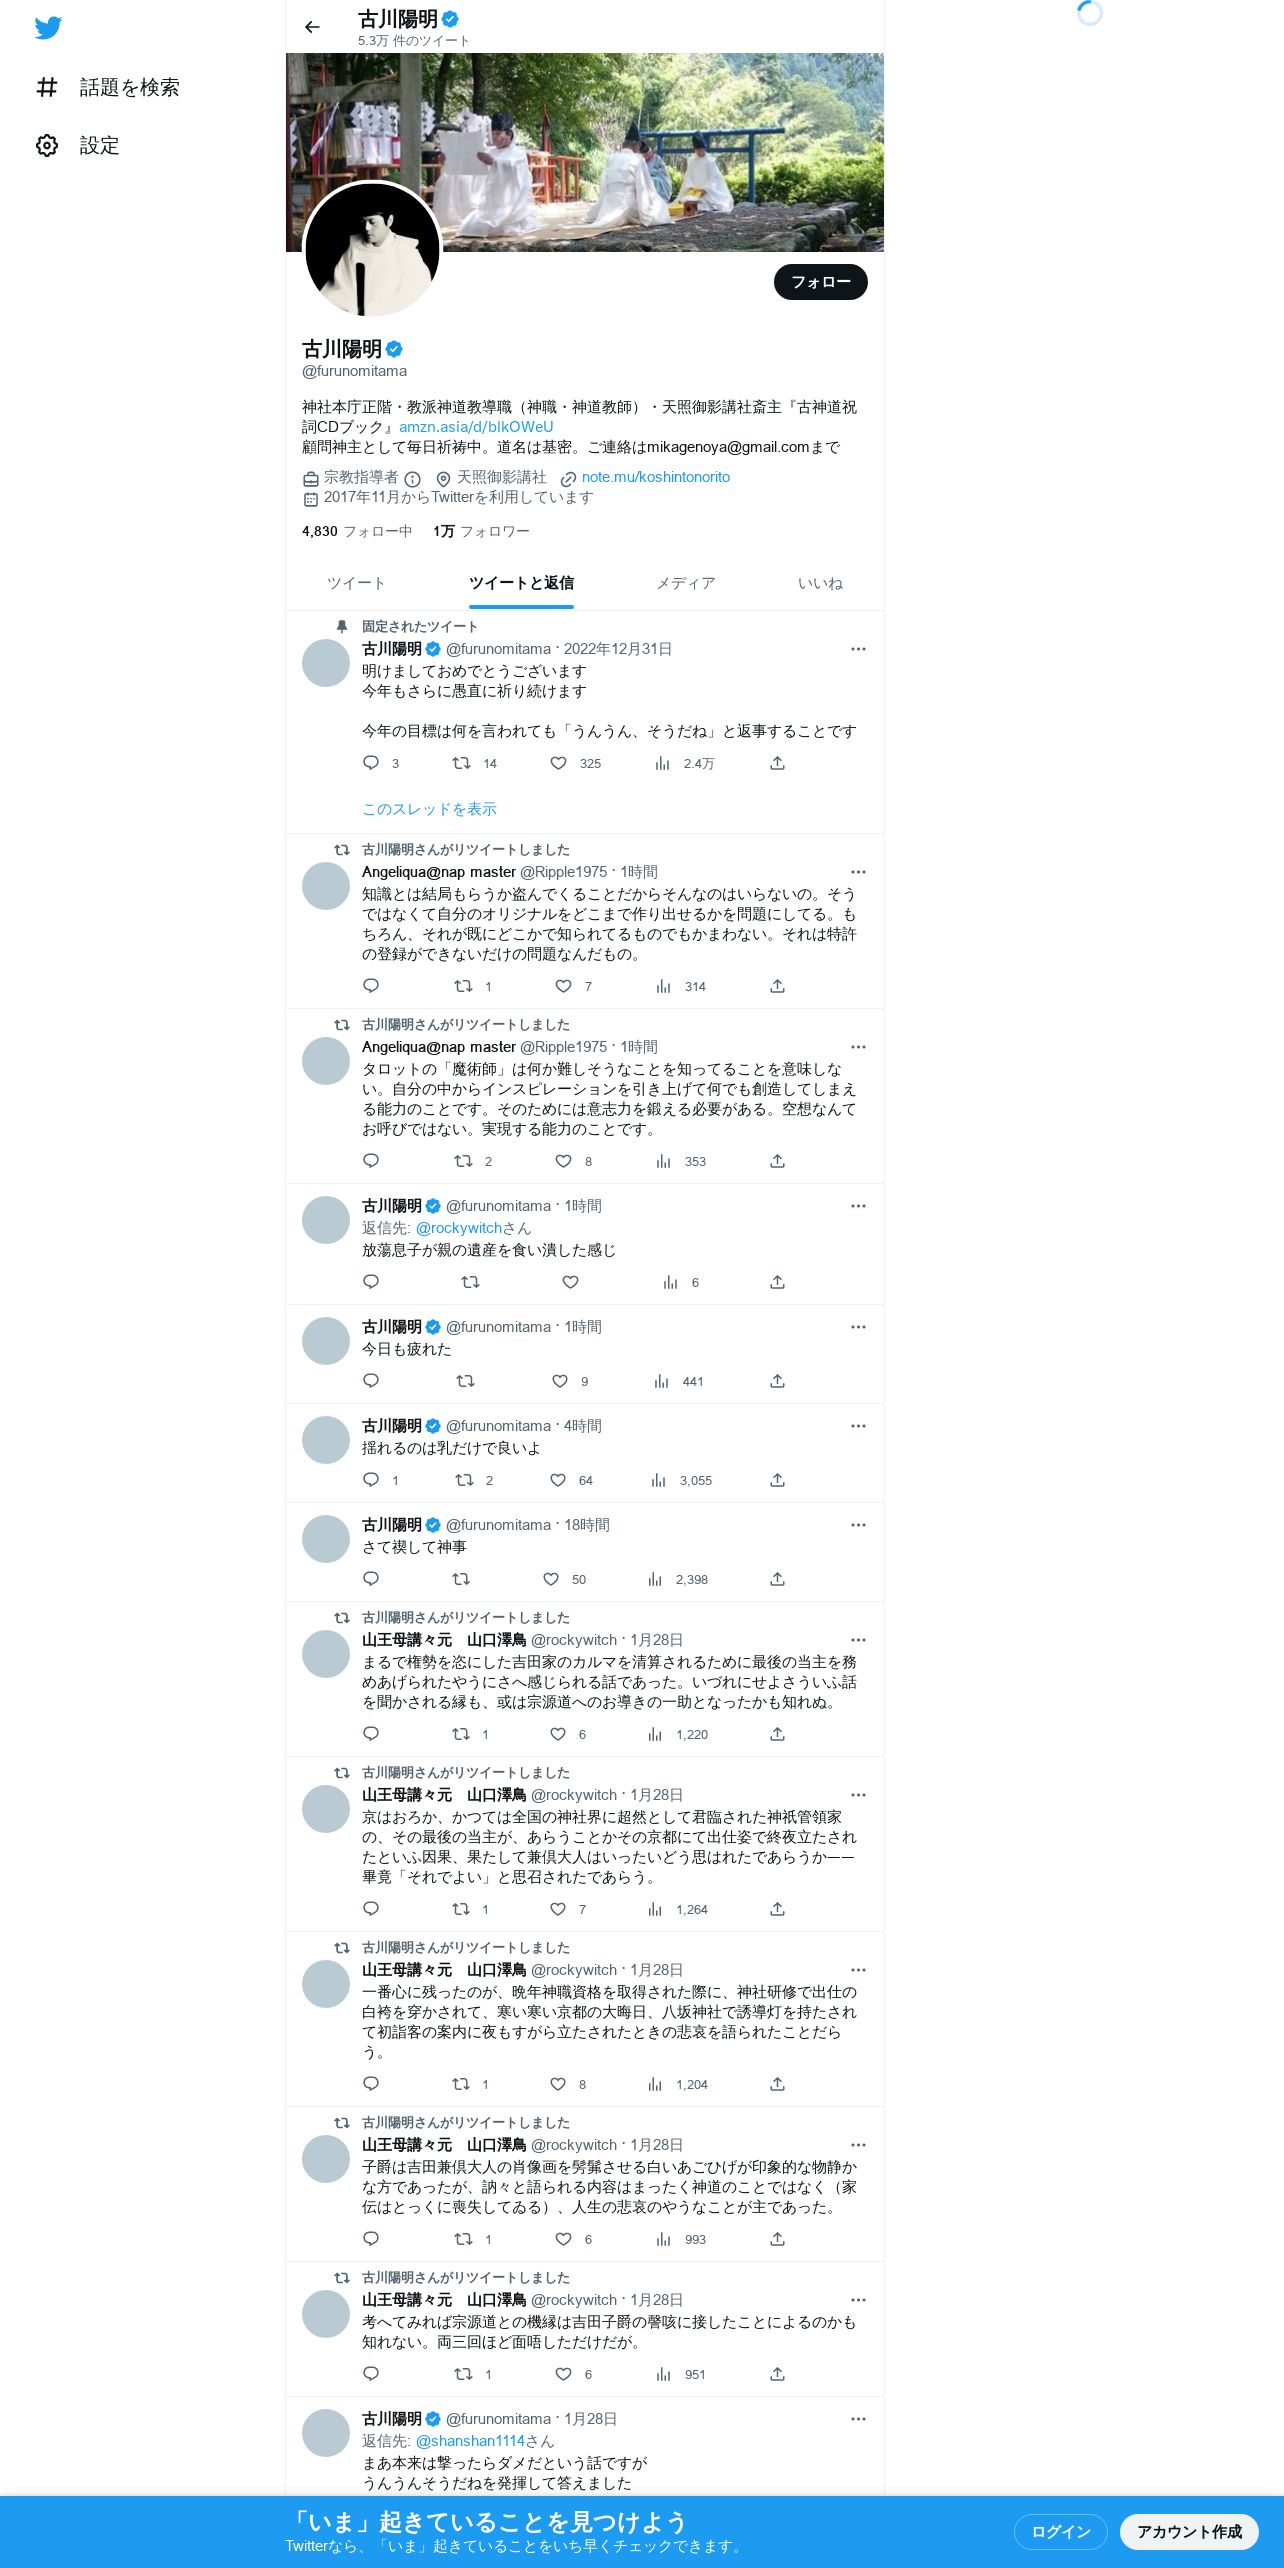Open the Twitter bird home logo

(48, 28)
